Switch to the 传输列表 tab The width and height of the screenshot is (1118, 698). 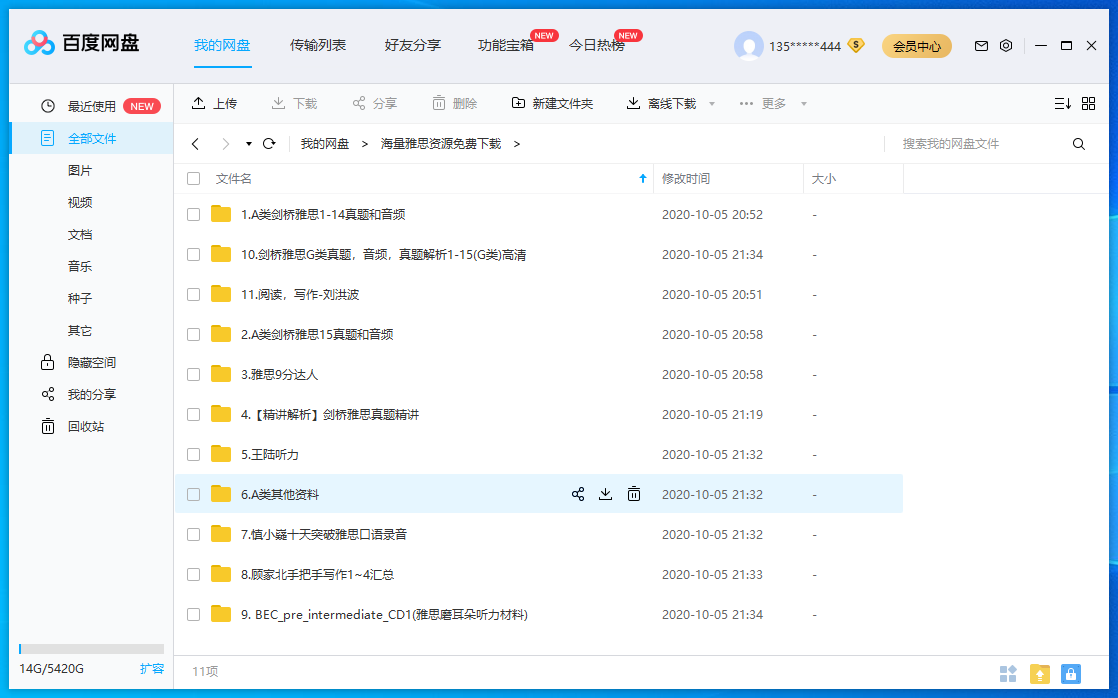[318, 45]
